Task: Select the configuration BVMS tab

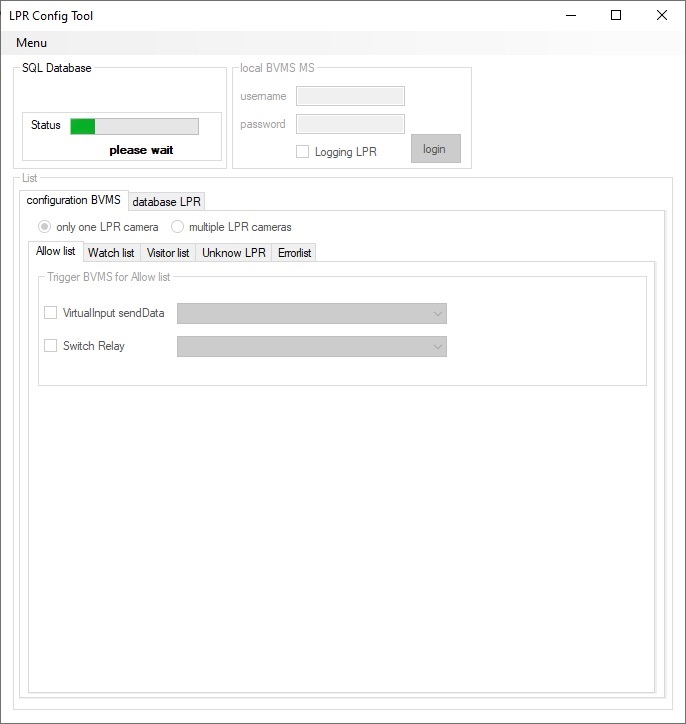Action: pos(73,200)
